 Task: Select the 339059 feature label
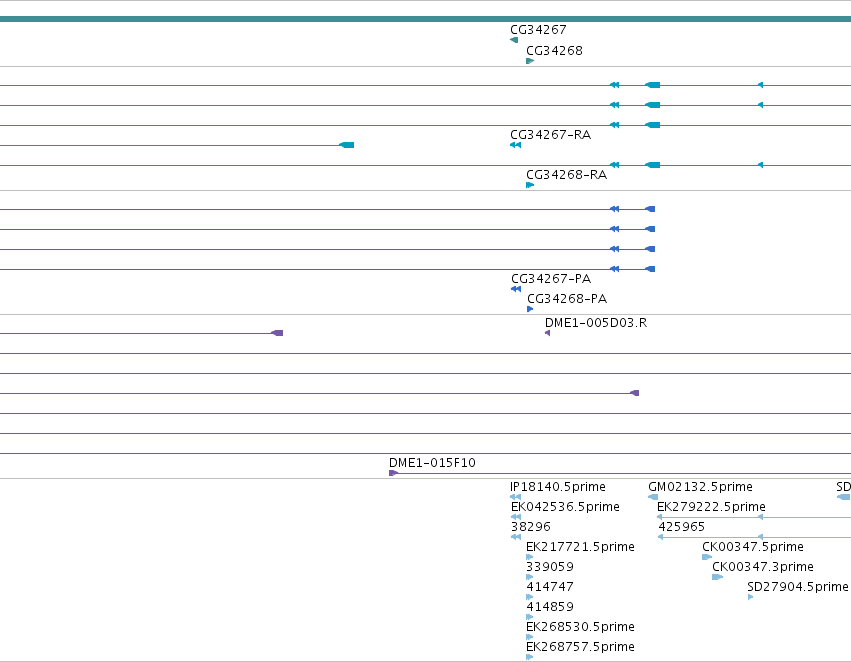tap(550, 567)
